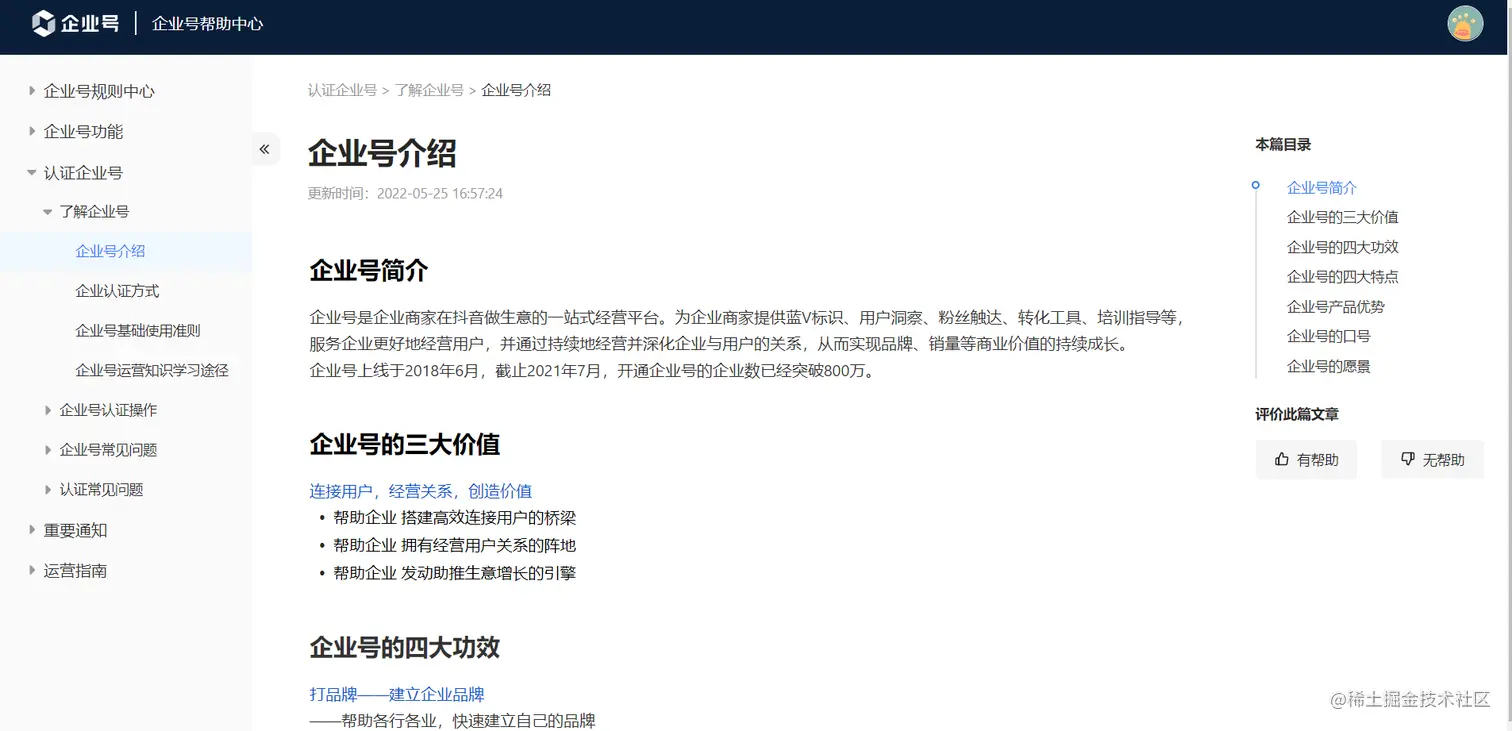Click the 连接用户，经营关系，创造价值 link
1512x731 pixels.
click(419, 491)
